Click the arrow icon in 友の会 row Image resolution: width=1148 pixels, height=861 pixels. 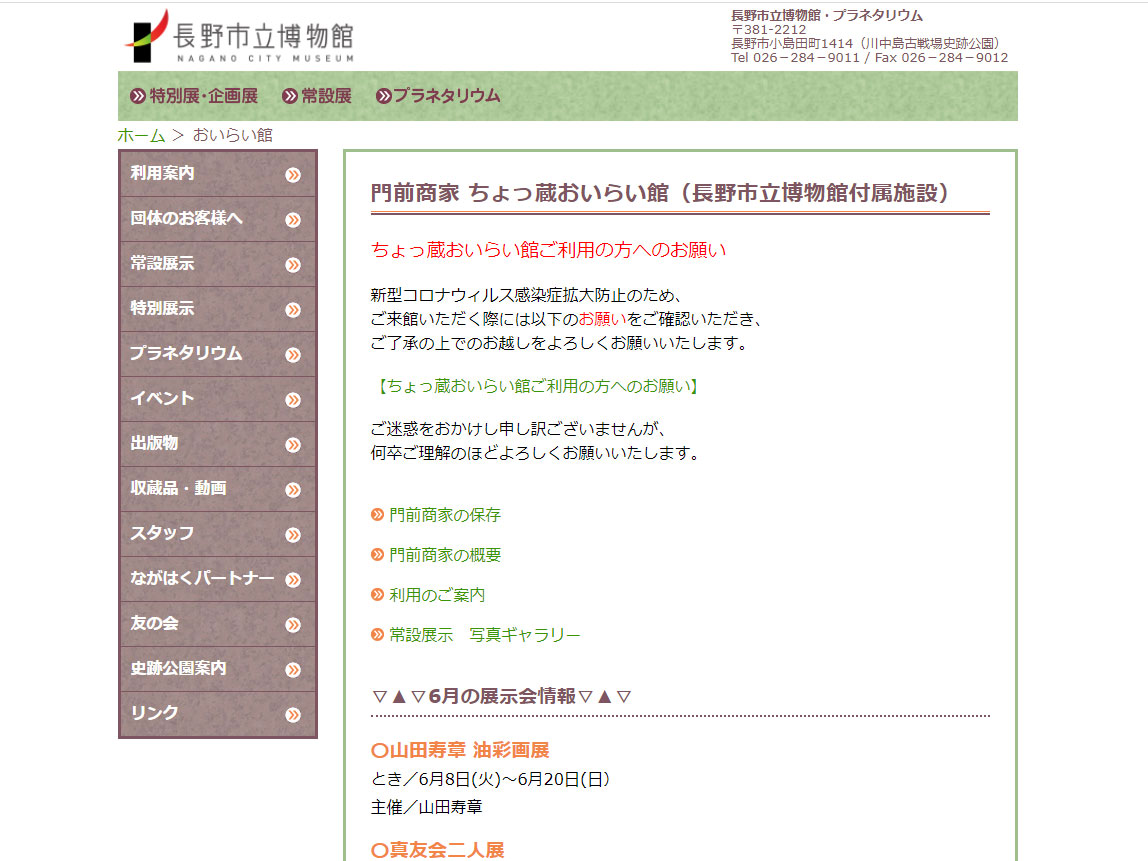click(293, 625)
